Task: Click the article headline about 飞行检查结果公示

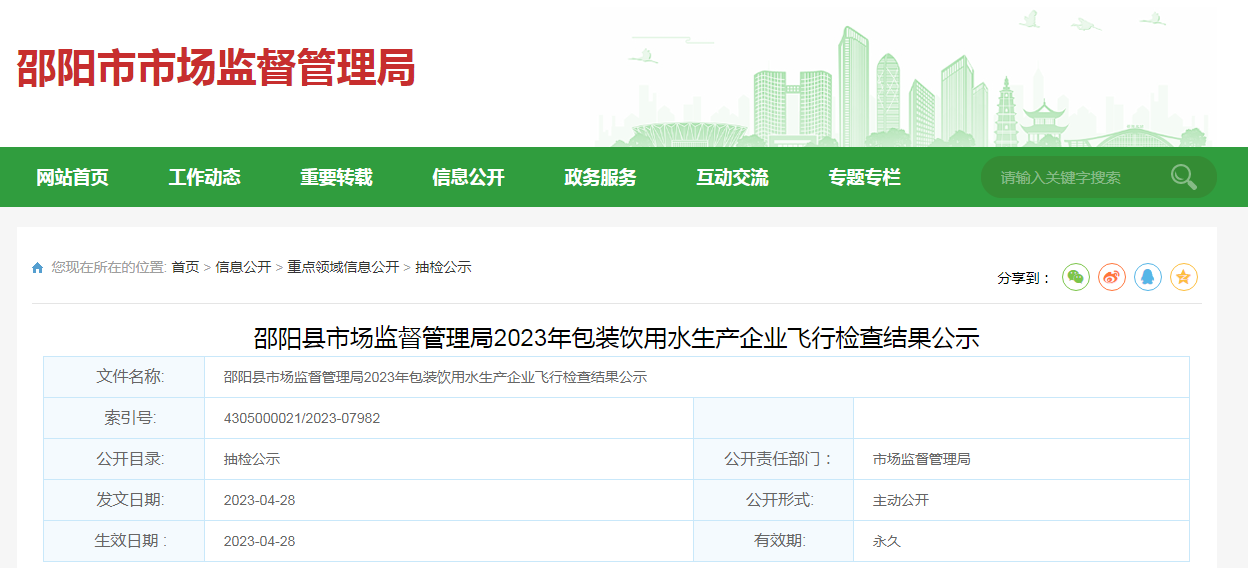Action: (616, 338)
